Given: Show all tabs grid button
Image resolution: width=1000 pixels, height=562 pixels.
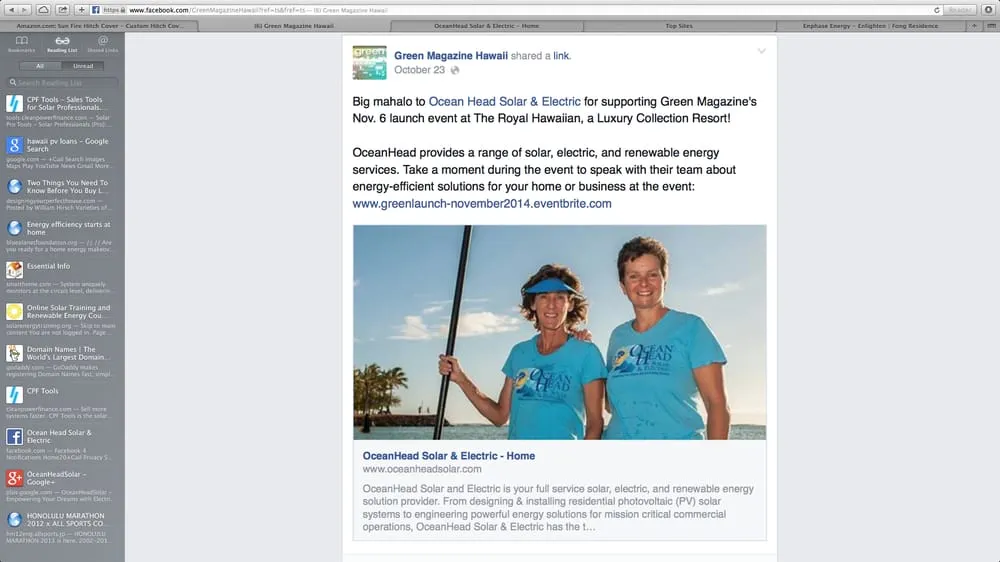Looking at the screenshot, I should (991, 26).
